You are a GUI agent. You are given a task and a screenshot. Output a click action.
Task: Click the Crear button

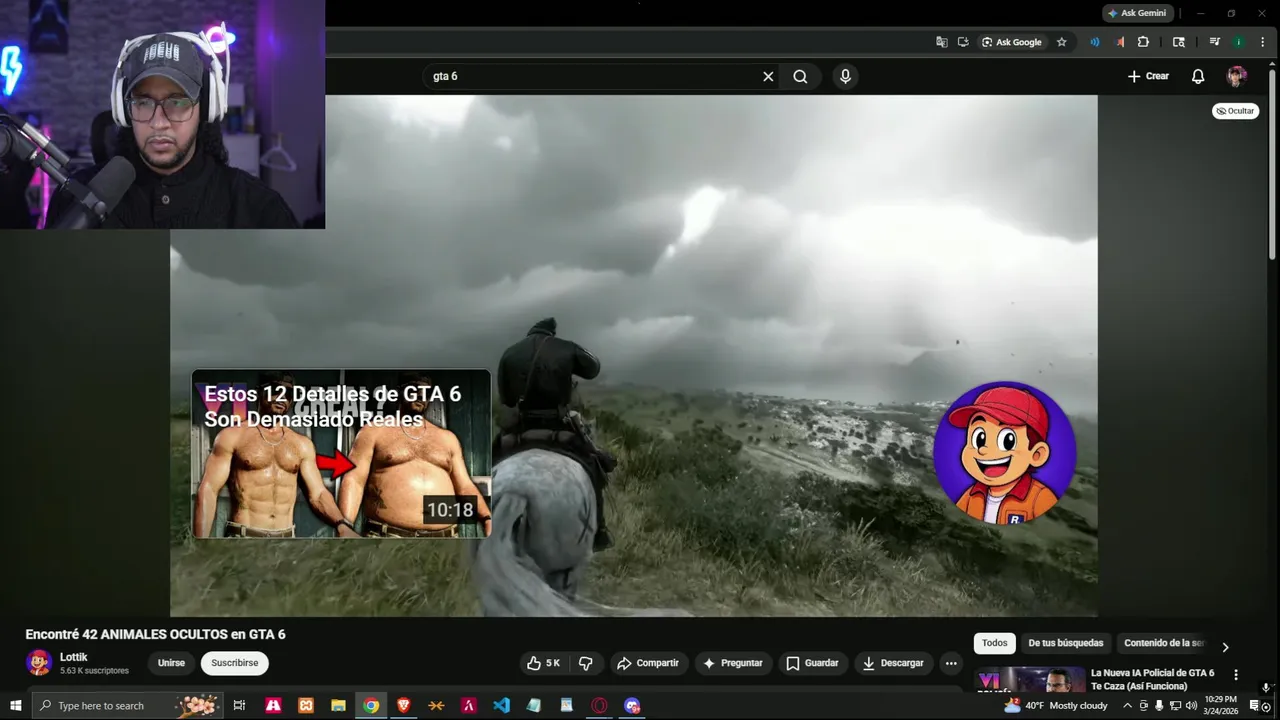[x=1148, y=76]
